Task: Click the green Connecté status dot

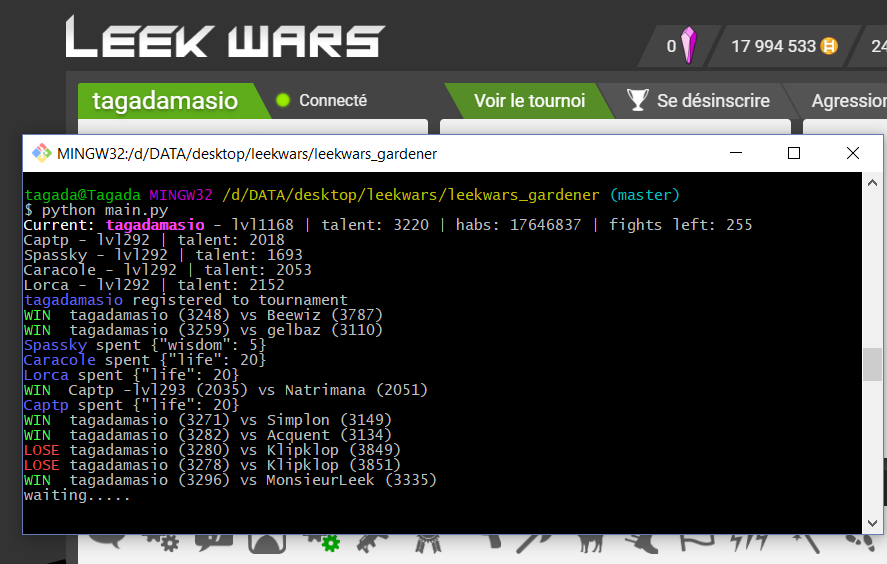Action: point(283,100)
